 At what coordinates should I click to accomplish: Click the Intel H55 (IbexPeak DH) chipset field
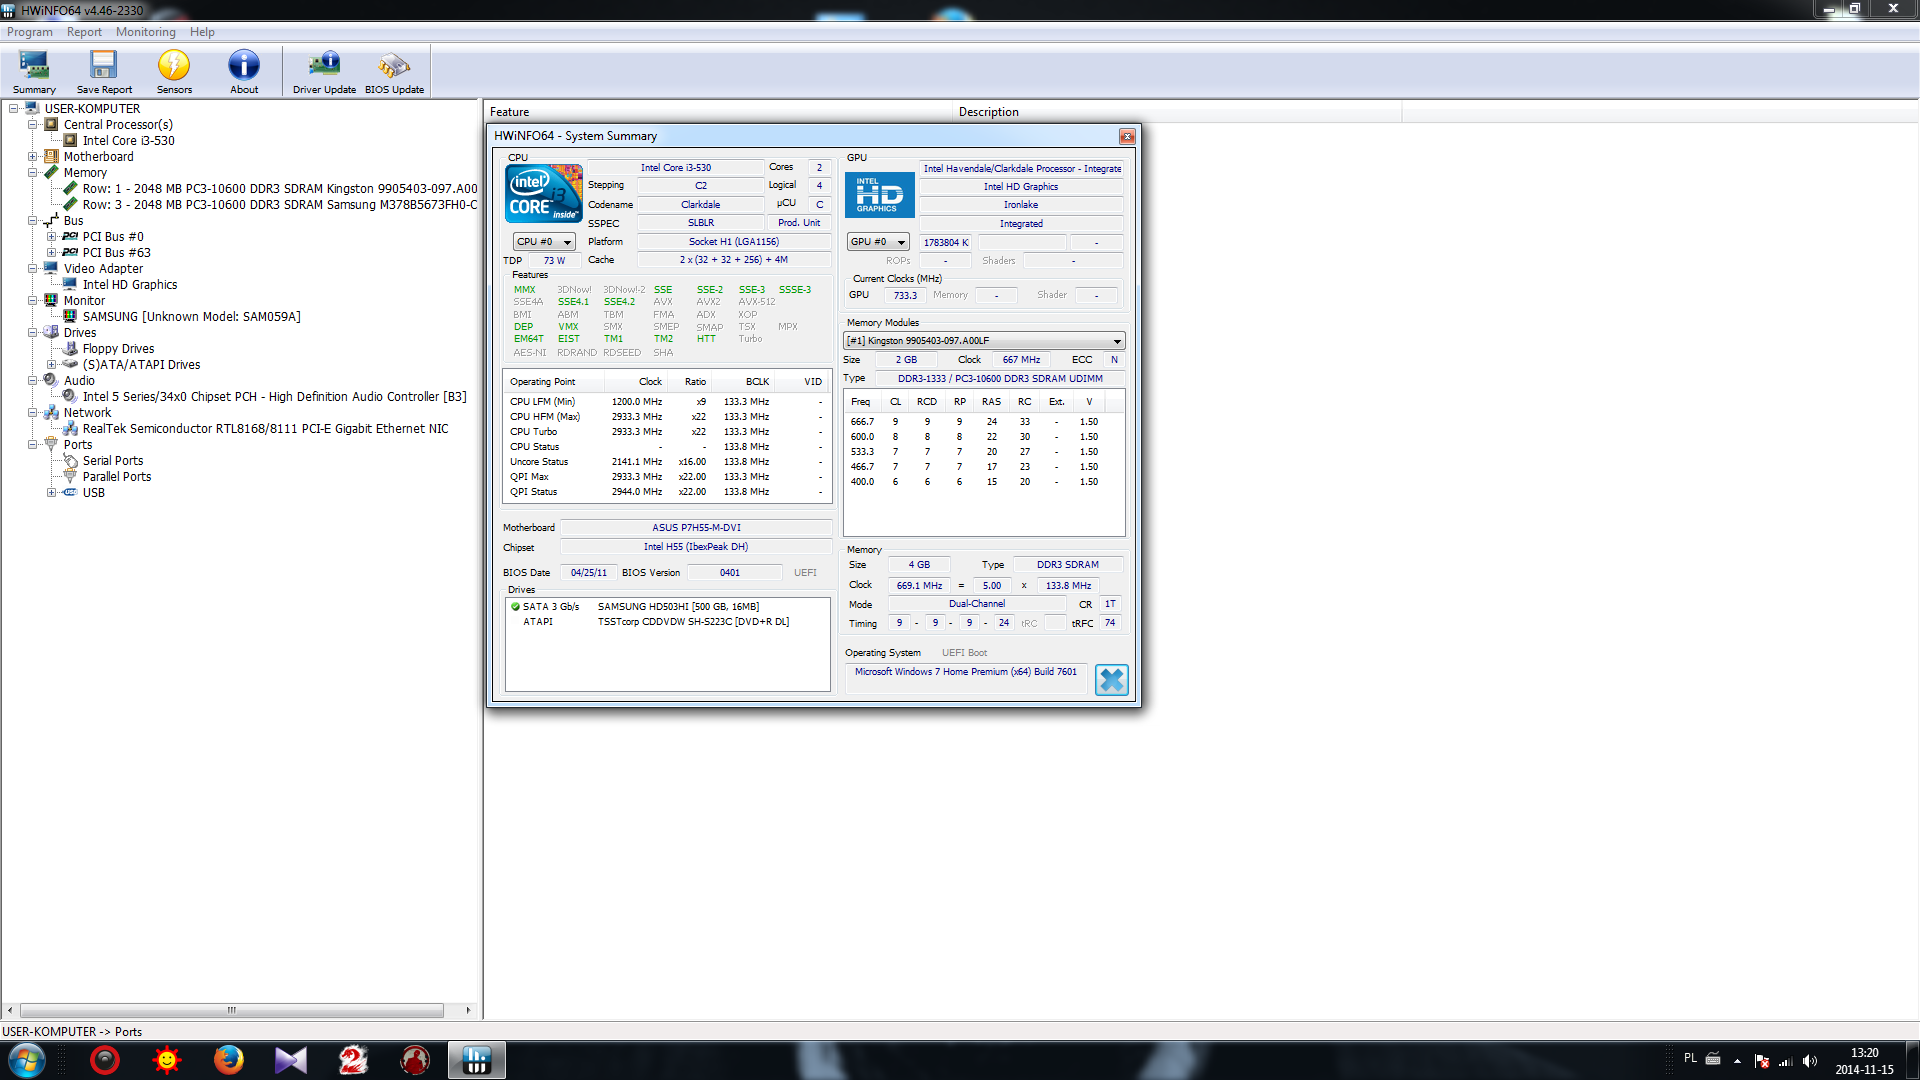(x=696, y=547)
